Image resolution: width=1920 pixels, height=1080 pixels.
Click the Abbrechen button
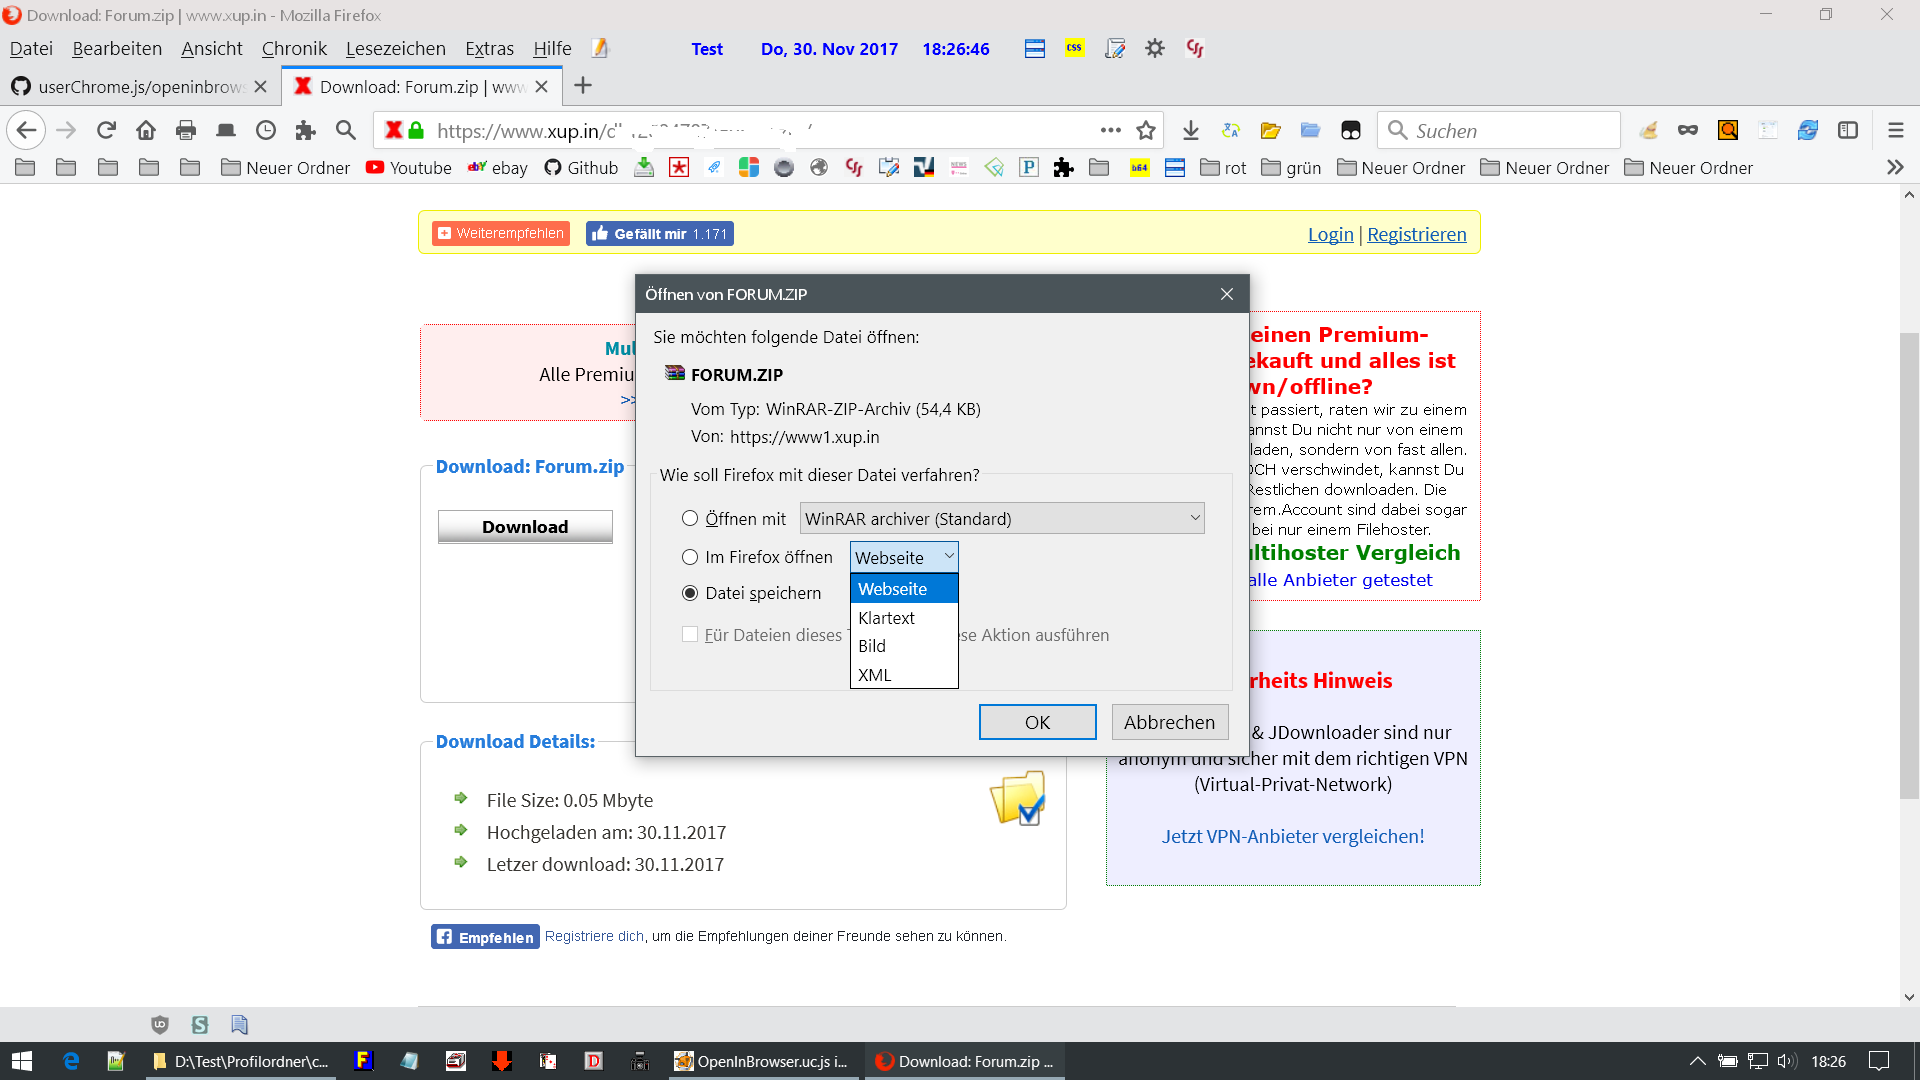1169,722
